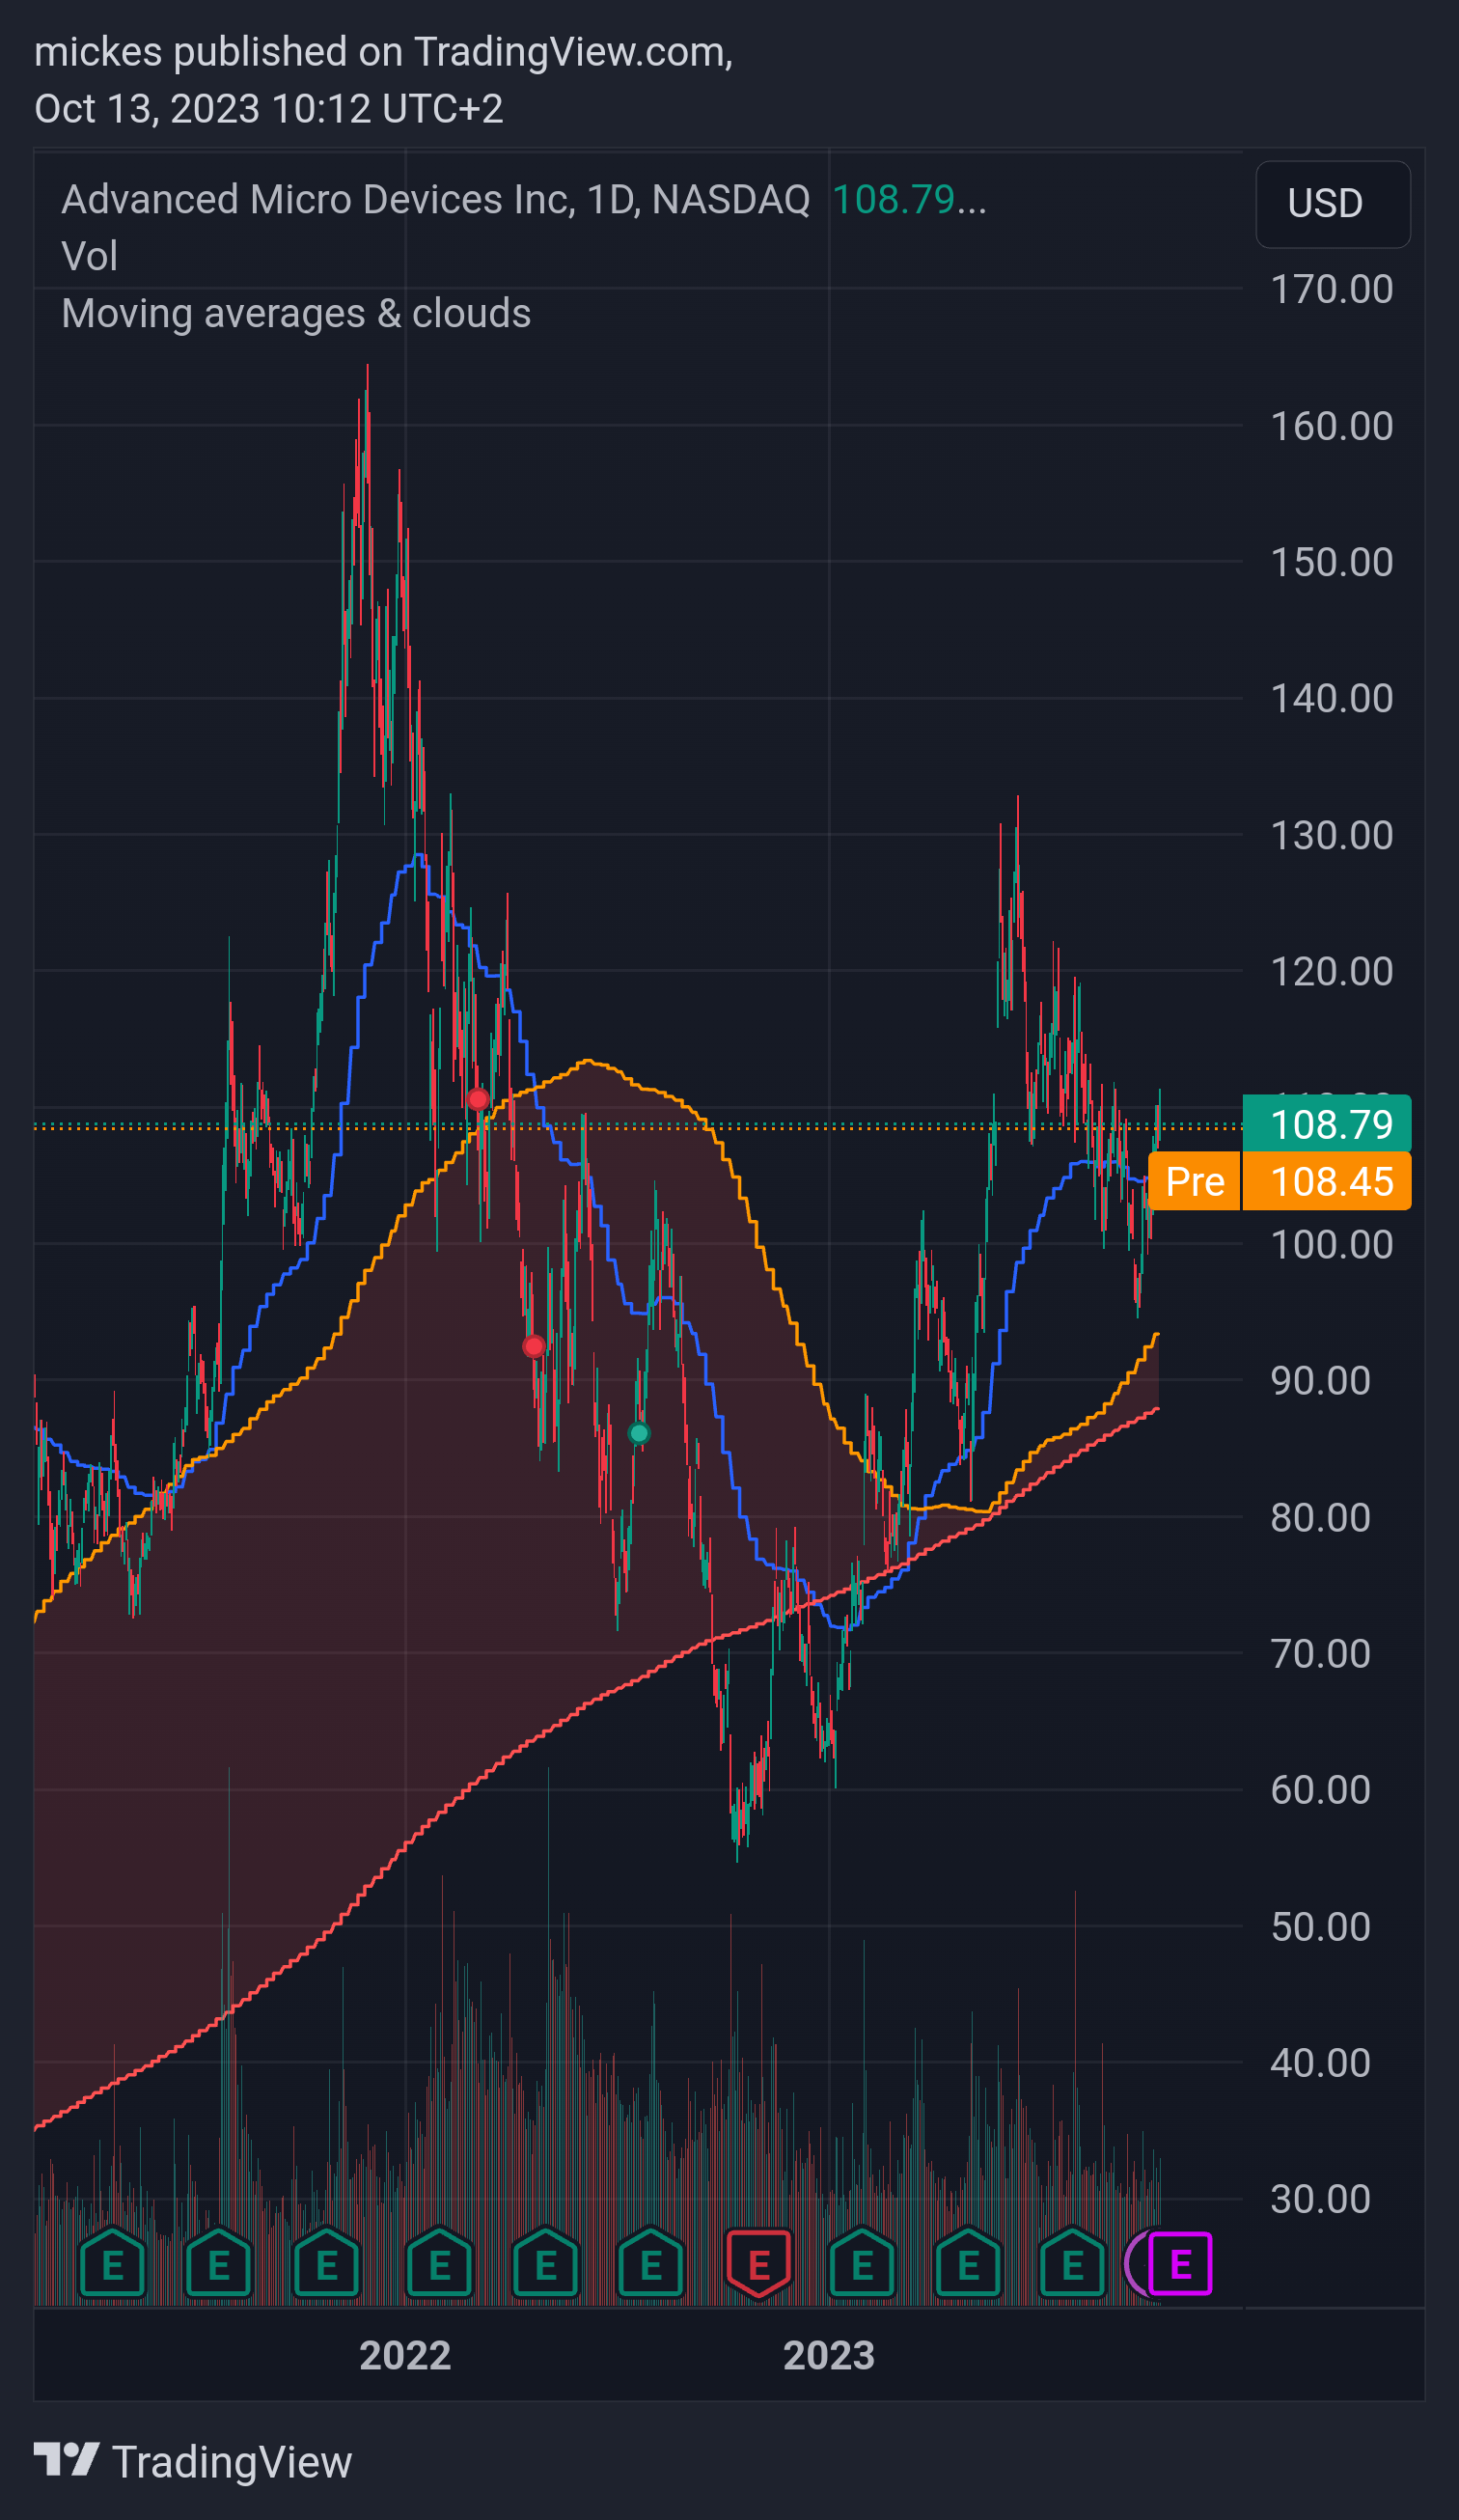Open the first green E earnings marker at far left
The height and width of the screenshot is (2520, 1459).
point(113,2263)
